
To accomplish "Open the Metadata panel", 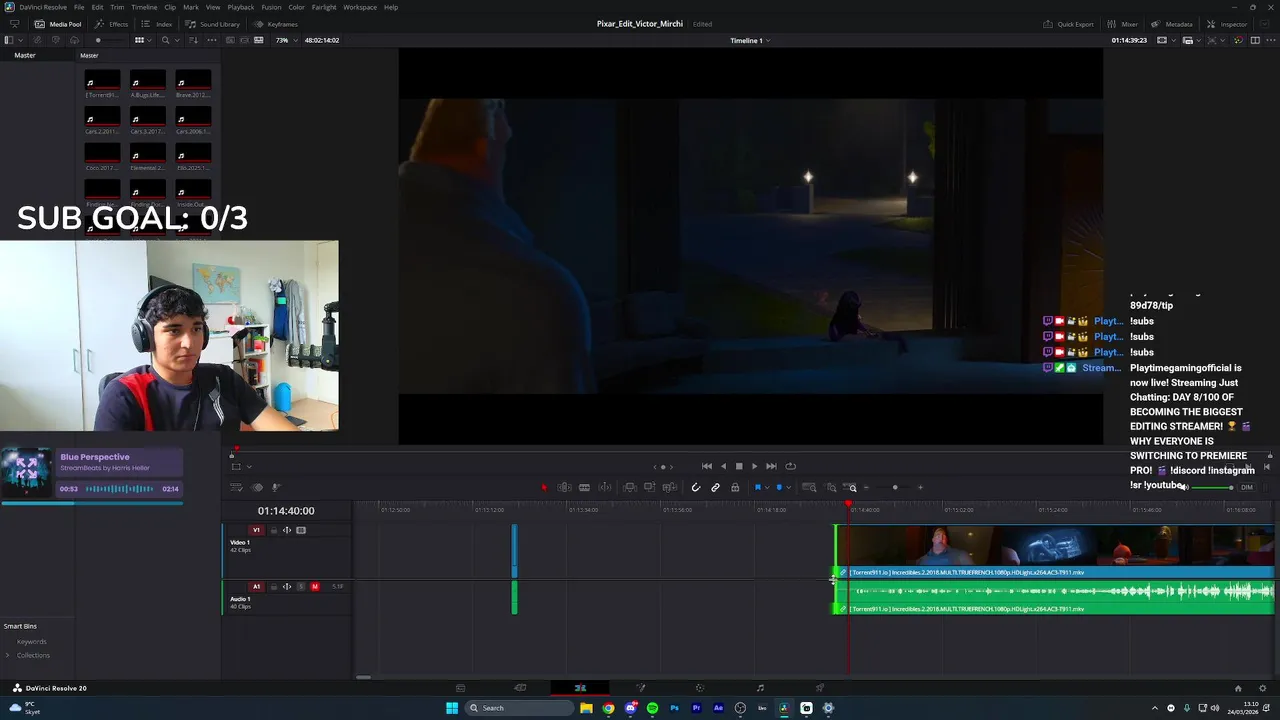I will point(1171,24).
